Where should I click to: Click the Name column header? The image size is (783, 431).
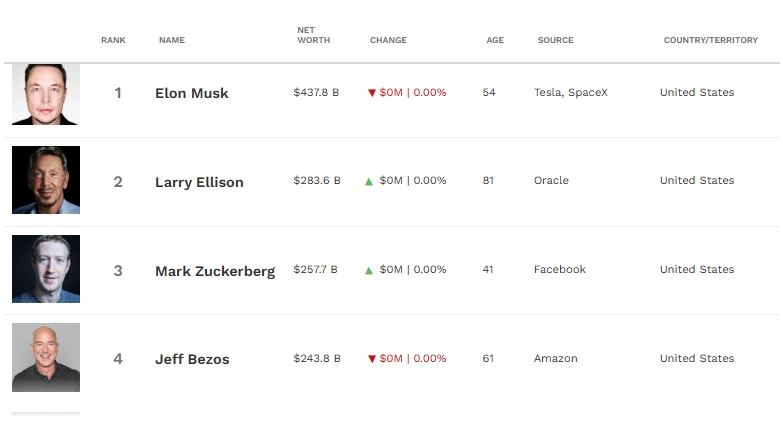click(x=172, y=40)
